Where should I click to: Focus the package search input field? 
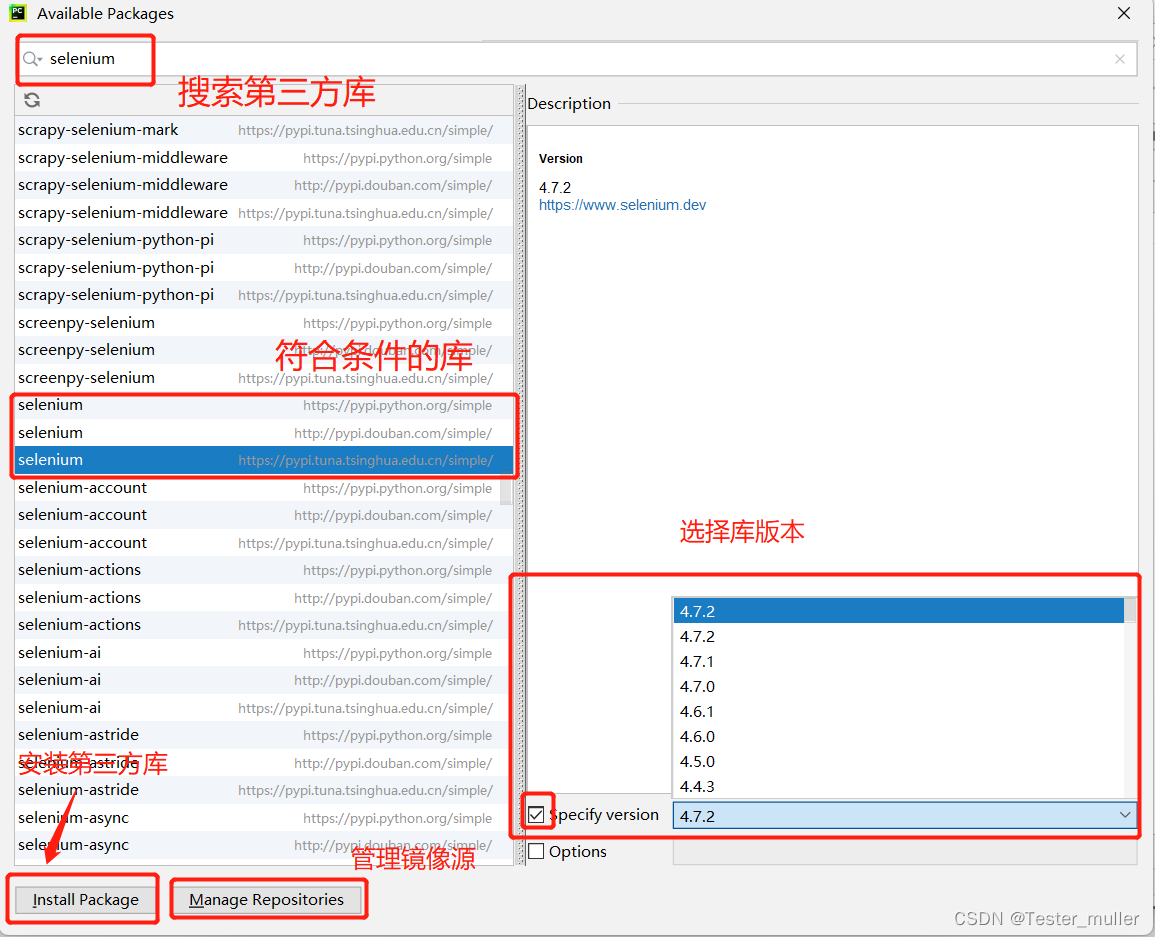578,59
